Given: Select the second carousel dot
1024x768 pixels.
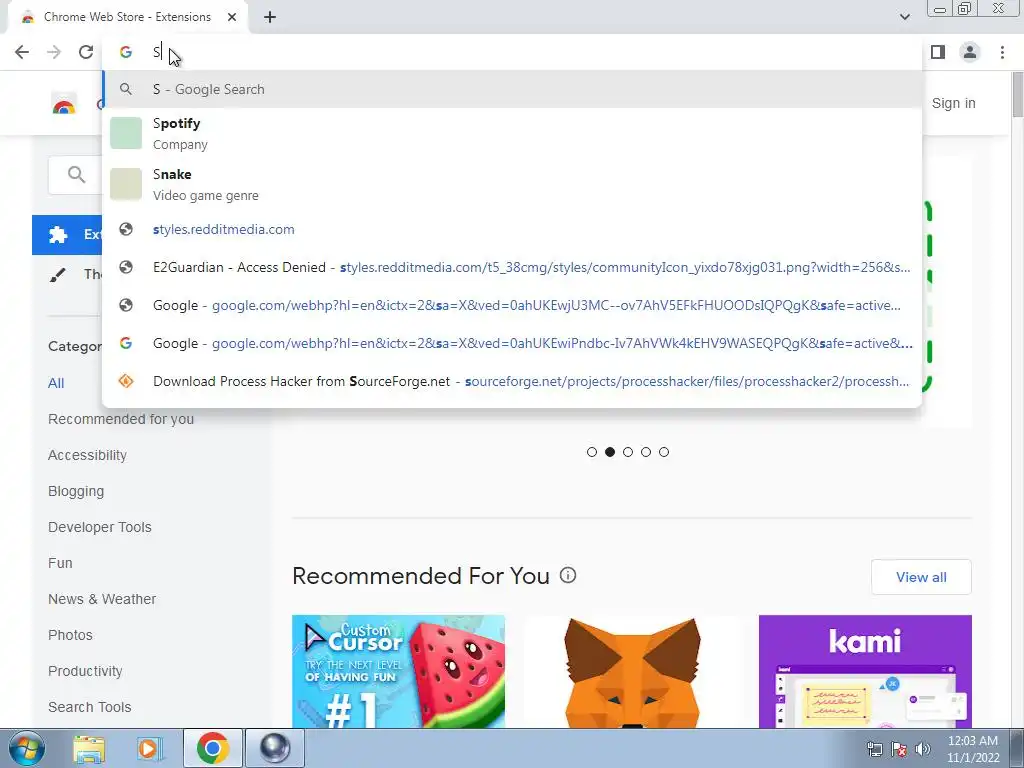Looking at the screenshot, I should pyautogui.click(x=610, y=452).
